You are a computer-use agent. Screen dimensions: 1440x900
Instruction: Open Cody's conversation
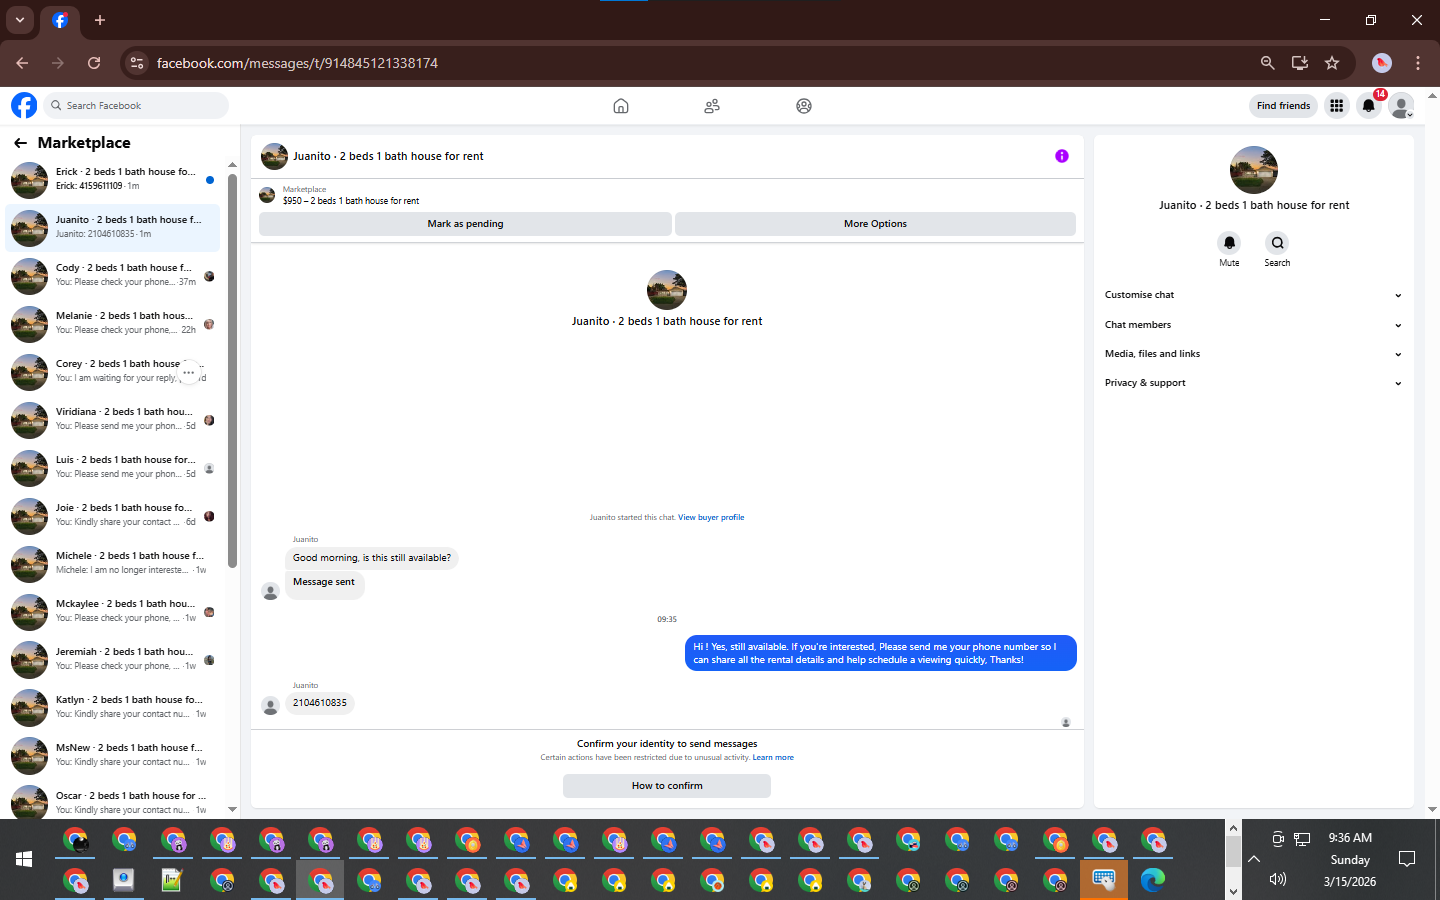pyautogui.click(x=112, y=276)
